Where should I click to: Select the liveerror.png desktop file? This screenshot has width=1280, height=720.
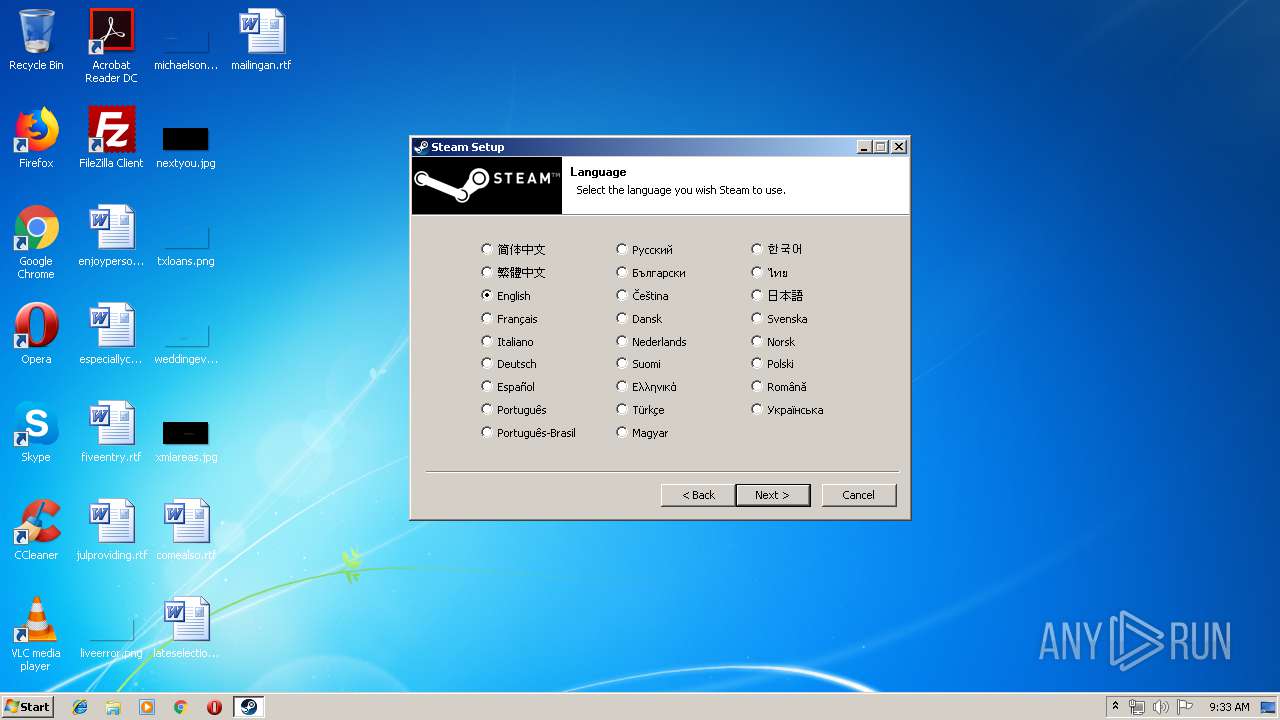111,639
